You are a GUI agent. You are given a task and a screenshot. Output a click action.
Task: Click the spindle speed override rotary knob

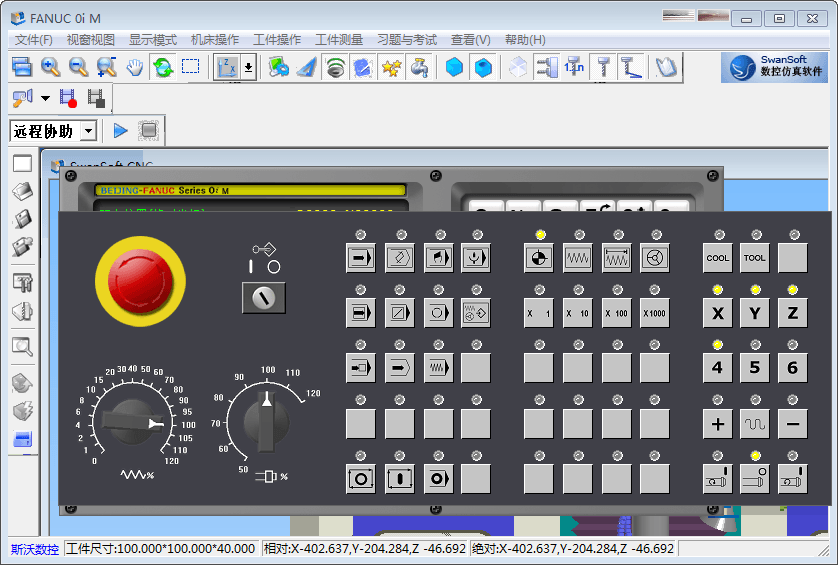pos(267,422)
